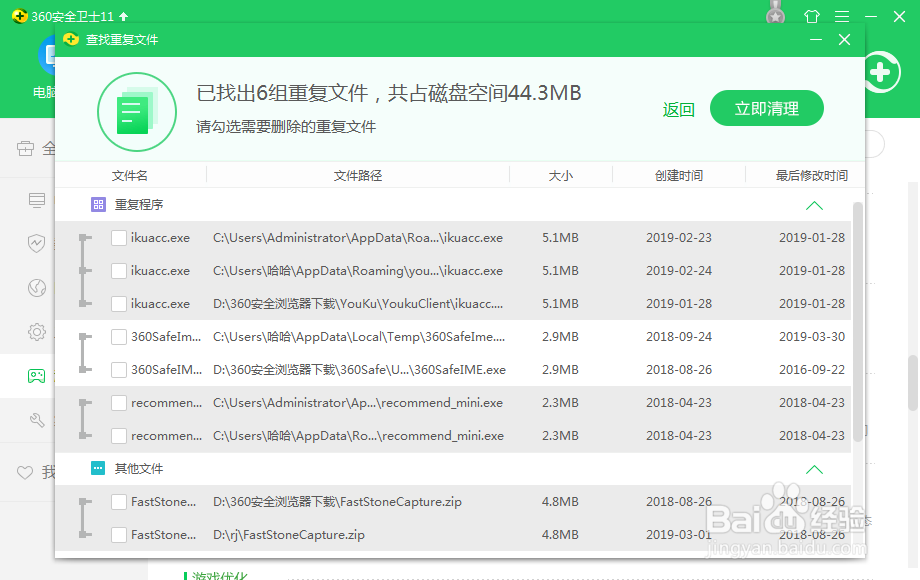Image resolution: width=920 pixels, height=580 pixels.
Task: Click the 立即清理 cleanup button
Action: click(x=766, y=108)
